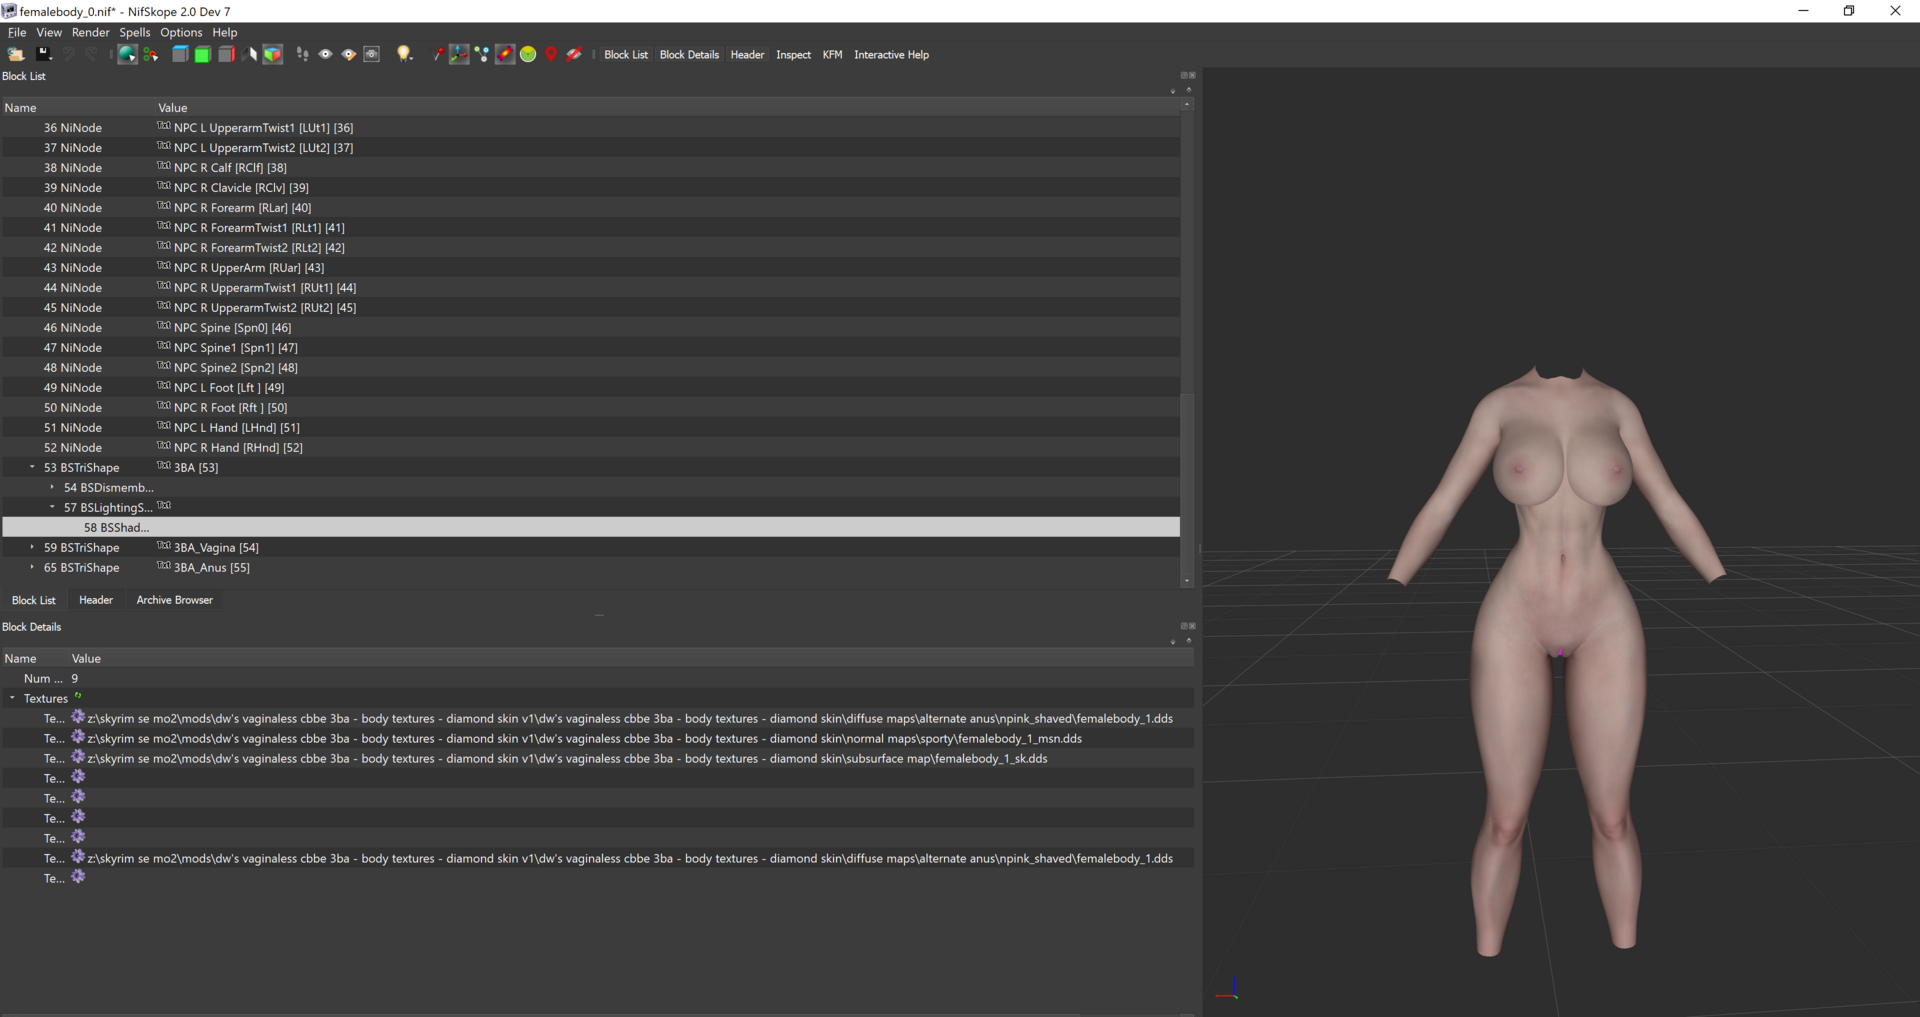The height and width of the screenshot is (1017, 1920).
Task: Click the Save floppy disk icon
Action: [x=44, y=55]
